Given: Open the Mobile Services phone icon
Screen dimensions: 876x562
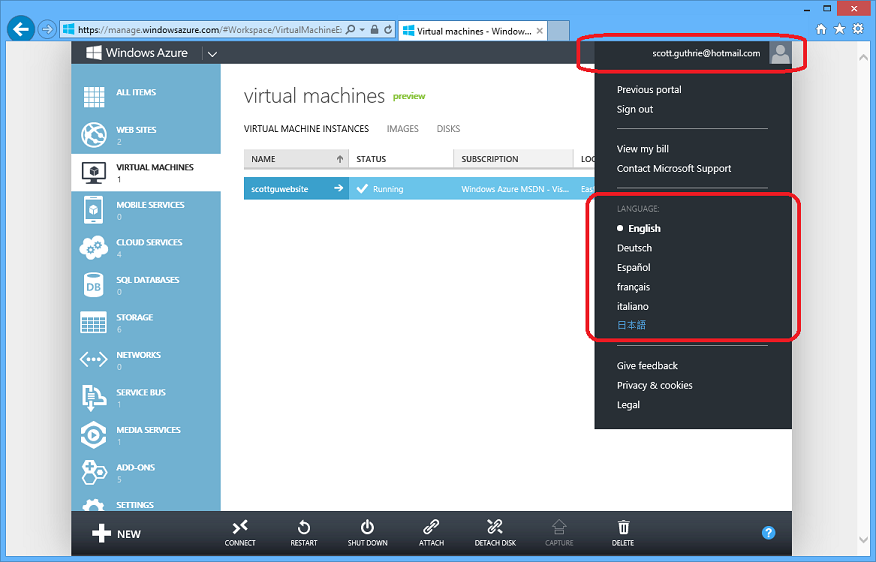Looking at the screenshot, I should click(x=94, y=209).
